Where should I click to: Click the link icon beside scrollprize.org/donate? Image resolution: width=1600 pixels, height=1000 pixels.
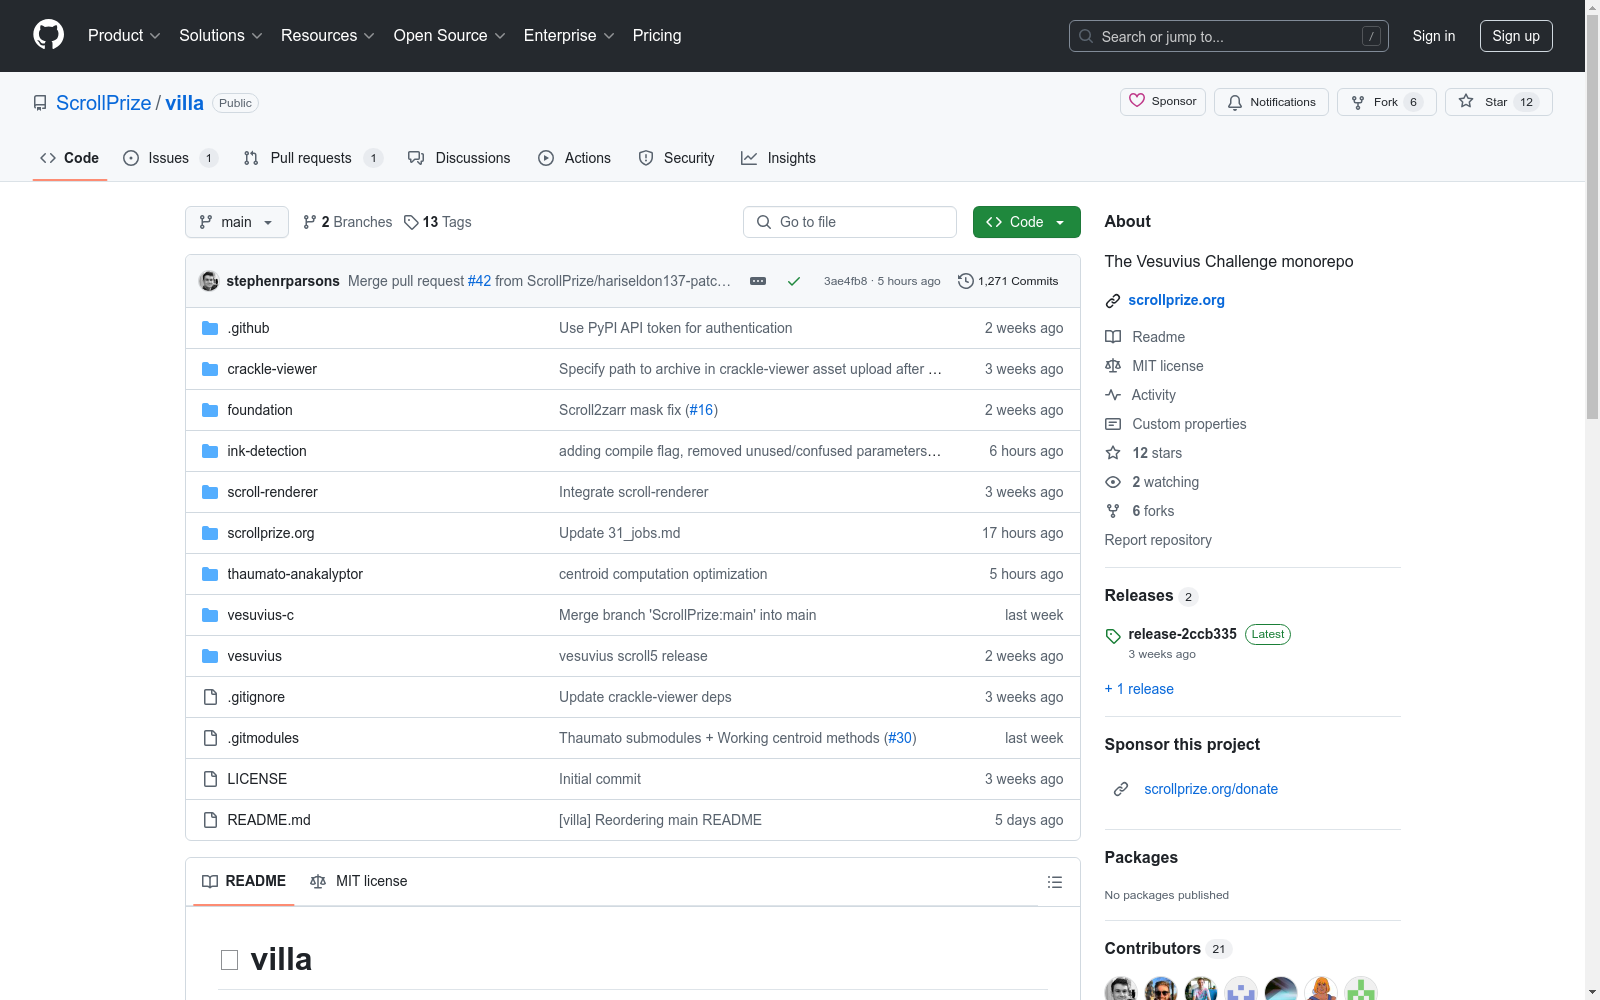coord(1121,789)
